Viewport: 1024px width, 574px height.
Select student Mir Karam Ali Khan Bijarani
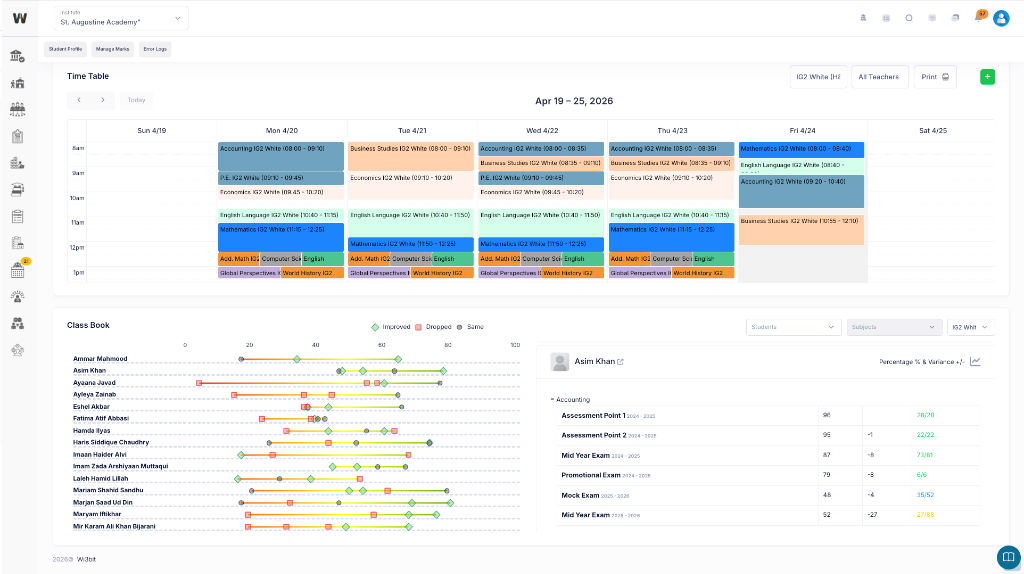point(114,526)
